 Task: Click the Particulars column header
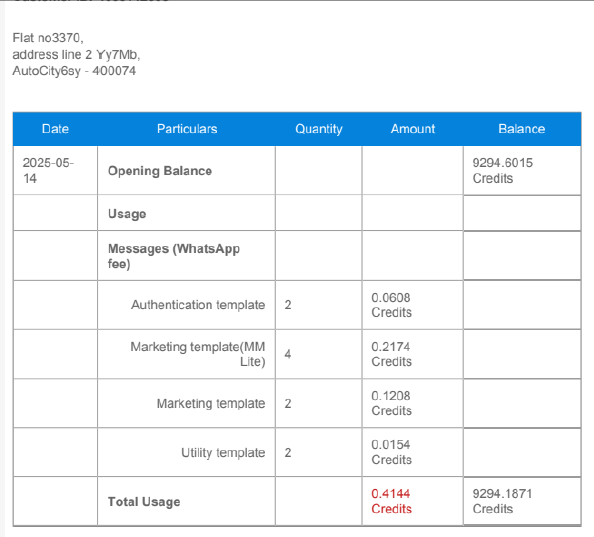[x=187, y=129]
